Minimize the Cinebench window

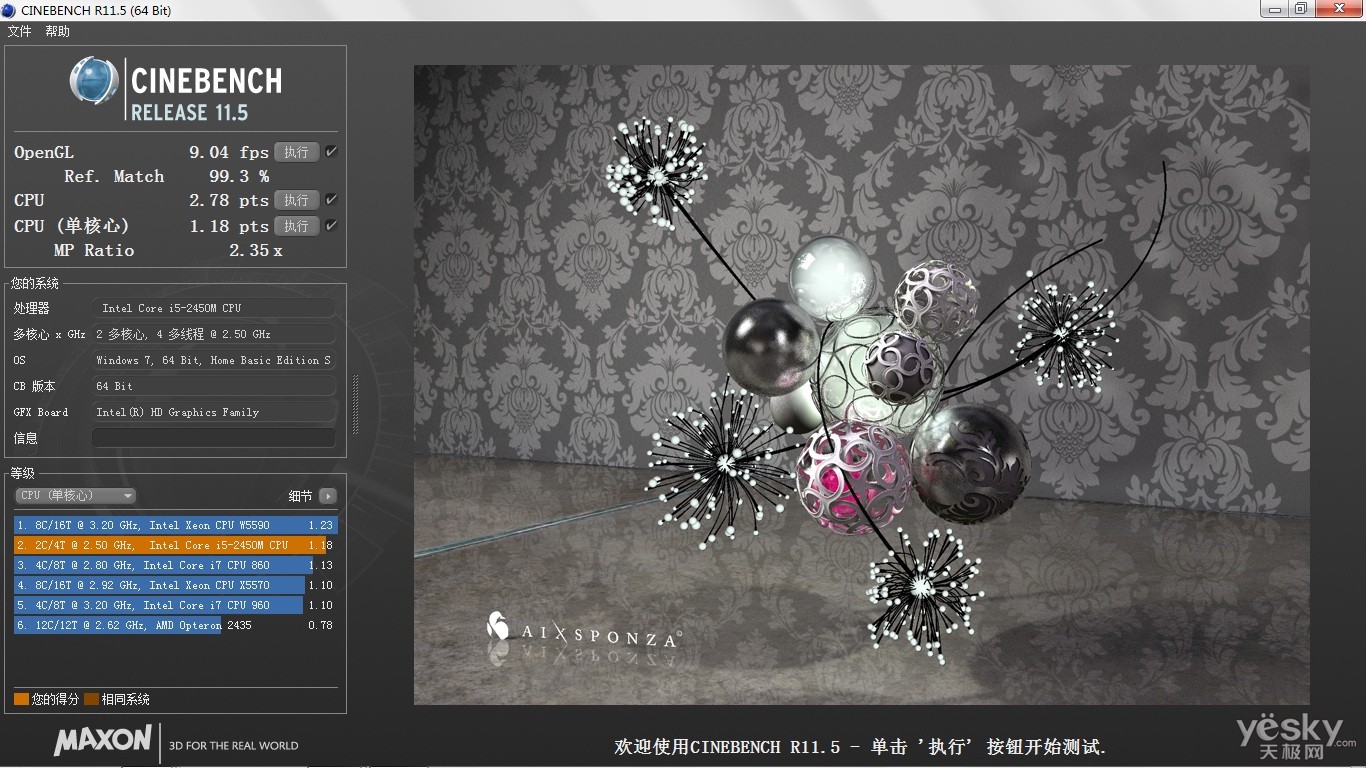coord(1274,9)
